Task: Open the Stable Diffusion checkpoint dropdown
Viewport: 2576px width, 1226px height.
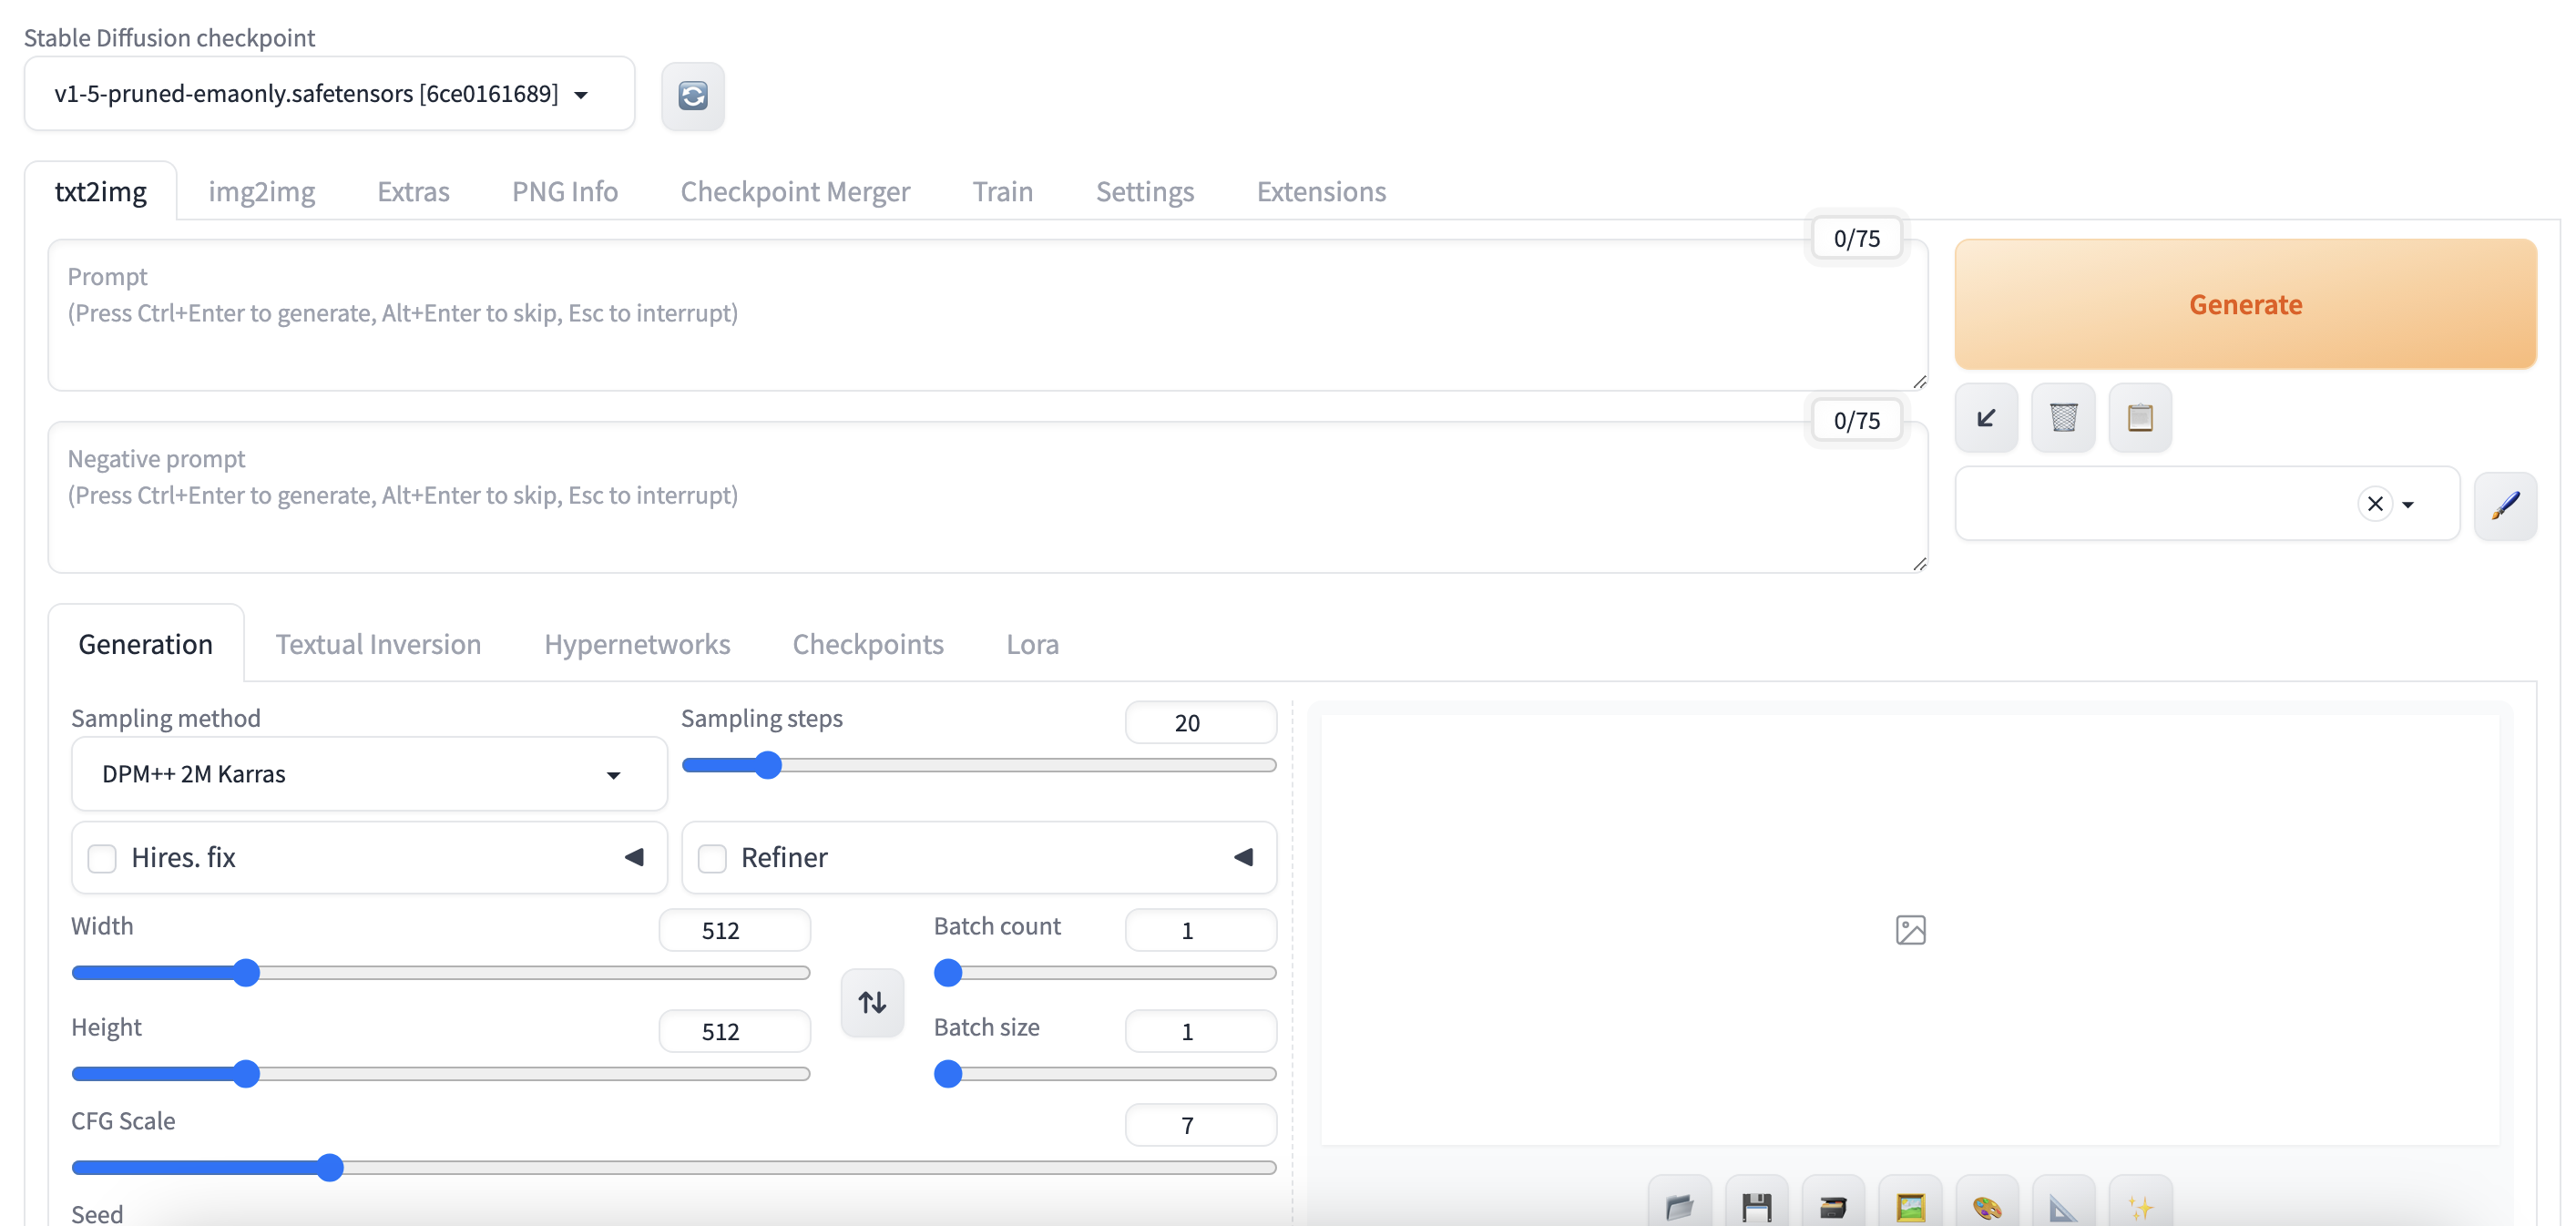Action: point(328,94)
